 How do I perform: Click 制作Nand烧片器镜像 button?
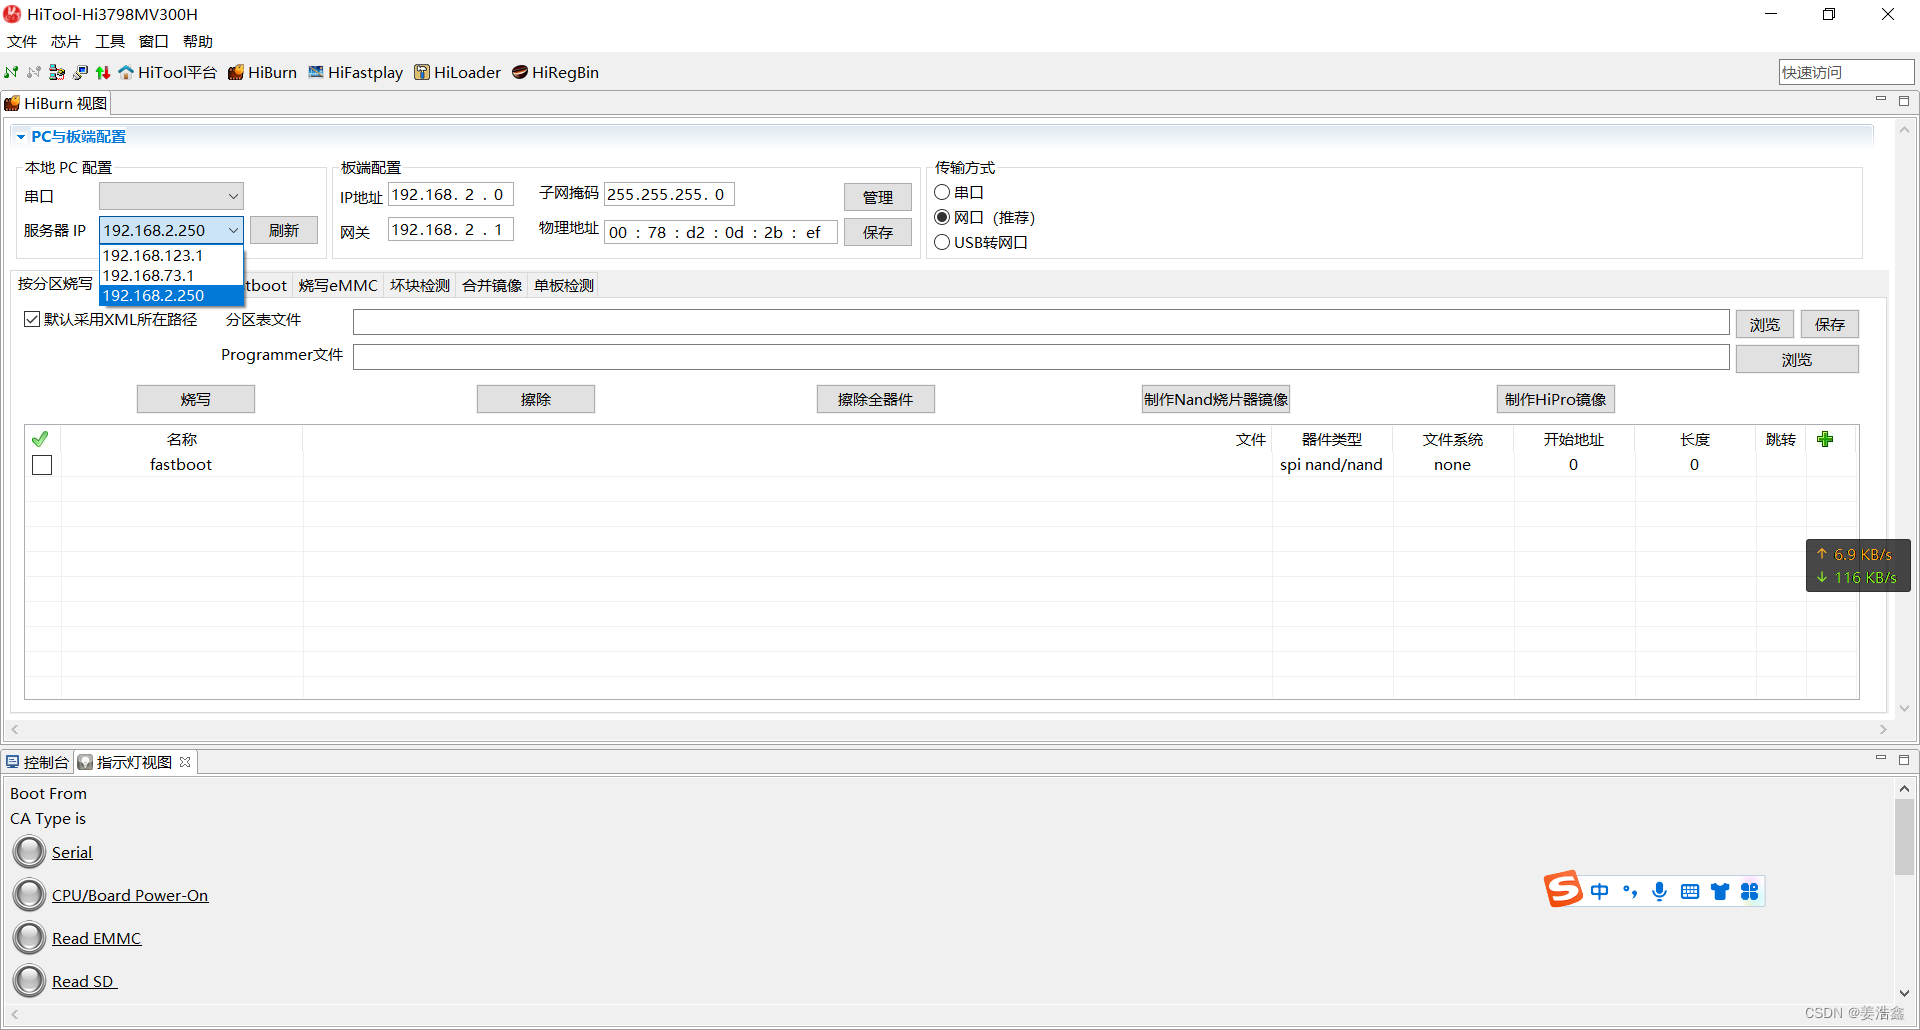coord(1216,399)
